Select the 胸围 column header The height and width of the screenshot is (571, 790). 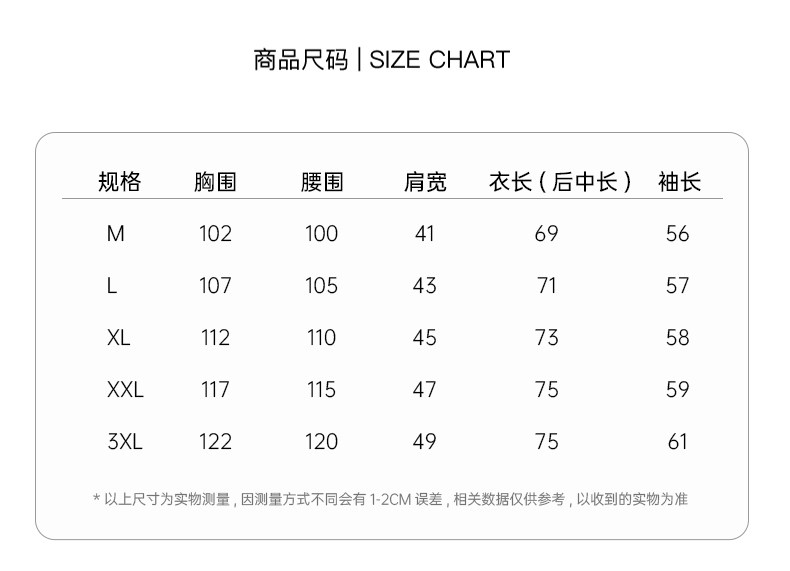pos(215,182)
